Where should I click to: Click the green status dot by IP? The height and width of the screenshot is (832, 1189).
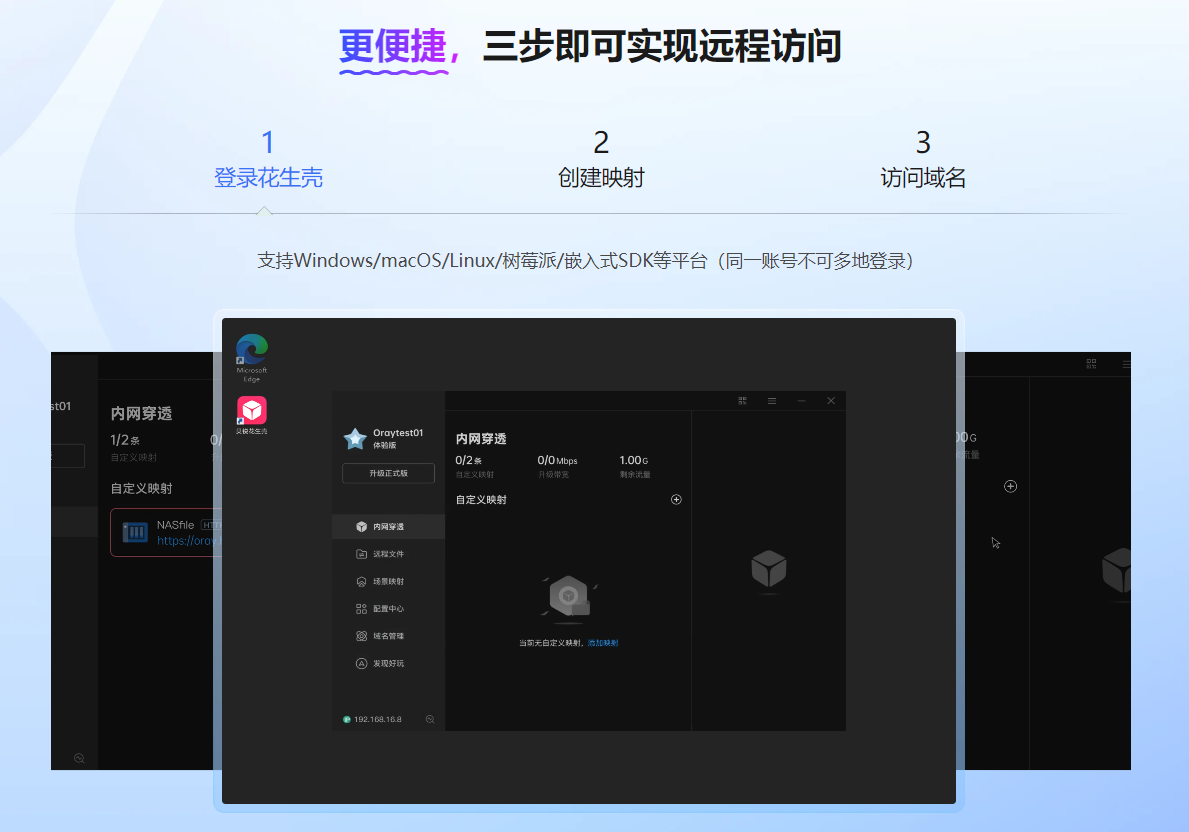point(347,719)
